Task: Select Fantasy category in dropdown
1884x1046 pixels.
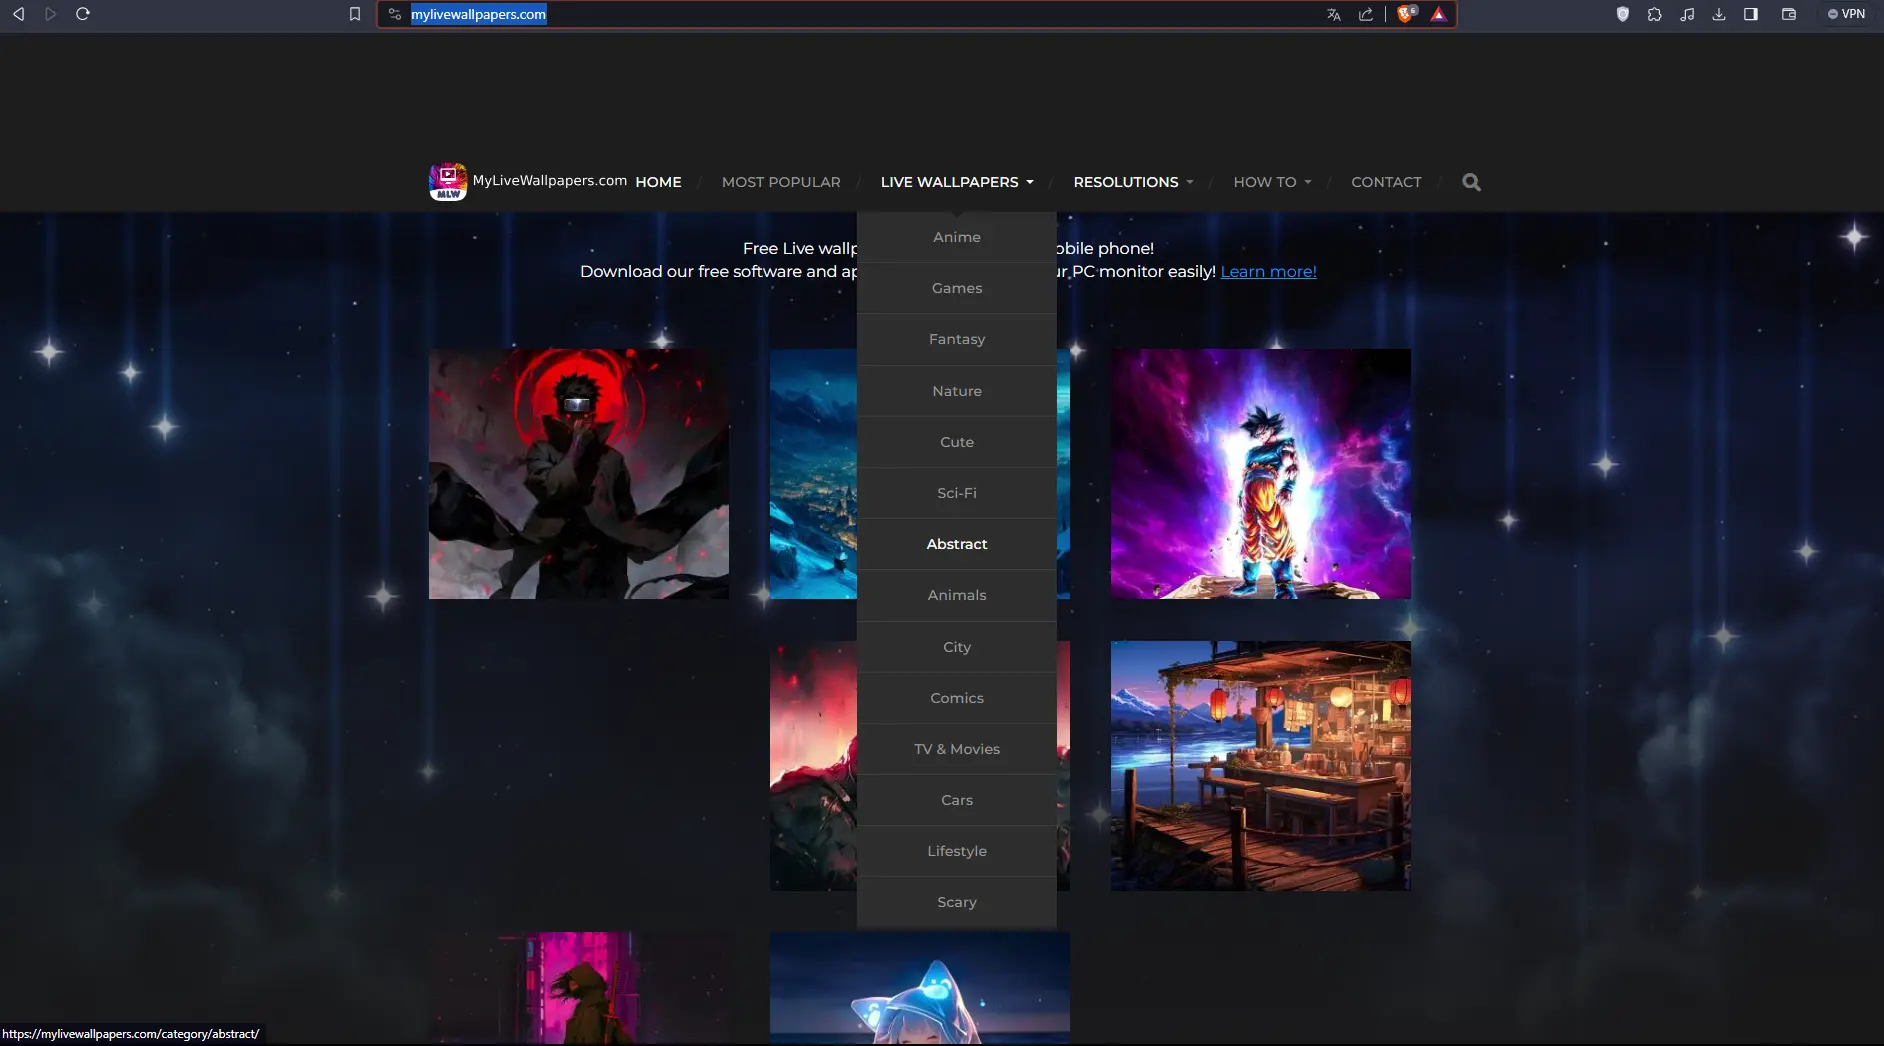Action: (957, 339)
